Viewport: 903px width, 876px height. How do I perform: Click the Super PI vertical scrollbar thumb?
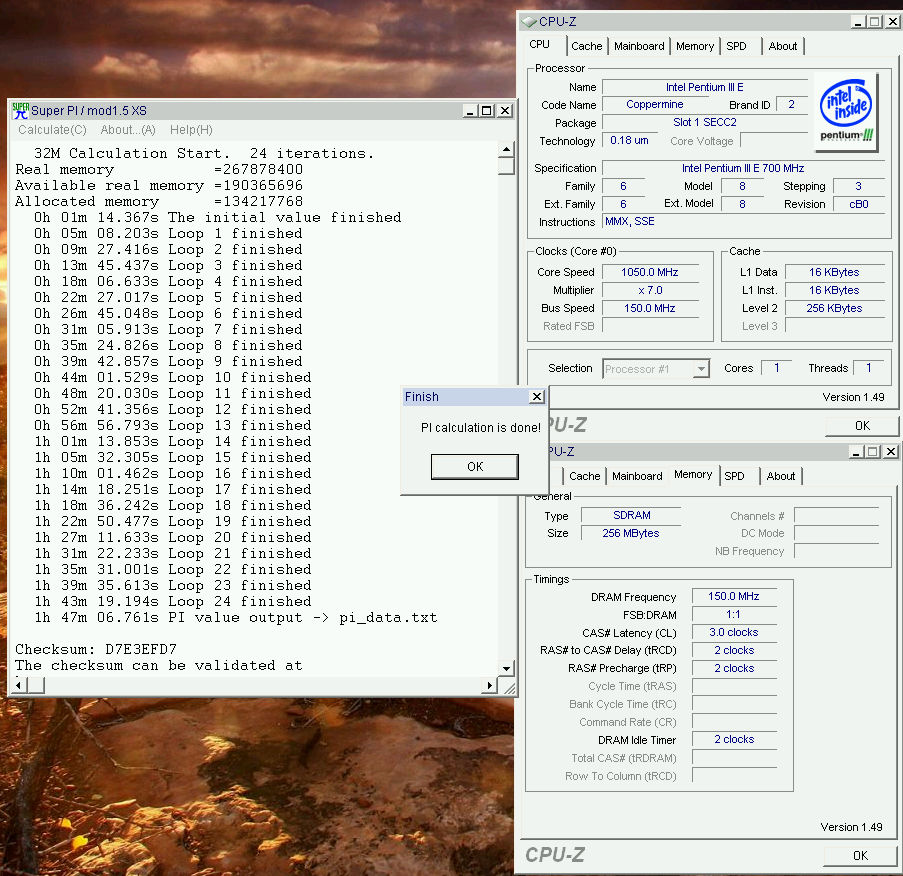tap(506, 166)
